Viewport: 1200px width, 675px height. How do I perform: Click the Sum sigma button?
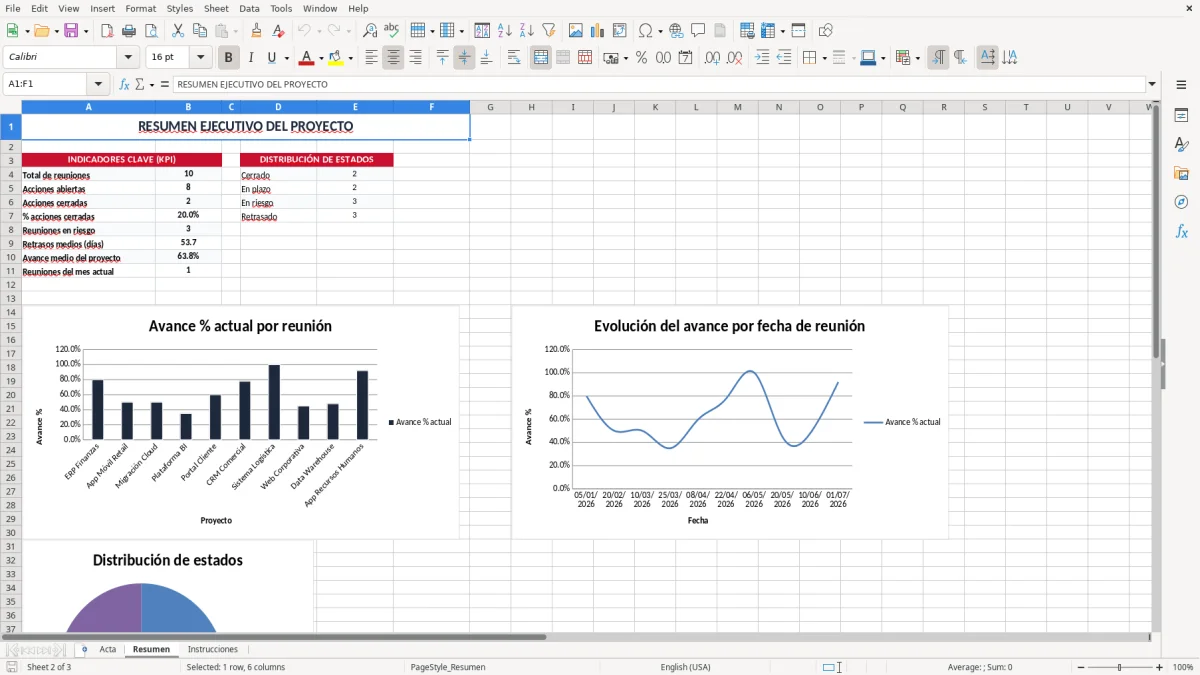pyautogui.click(x=139, y=84)
